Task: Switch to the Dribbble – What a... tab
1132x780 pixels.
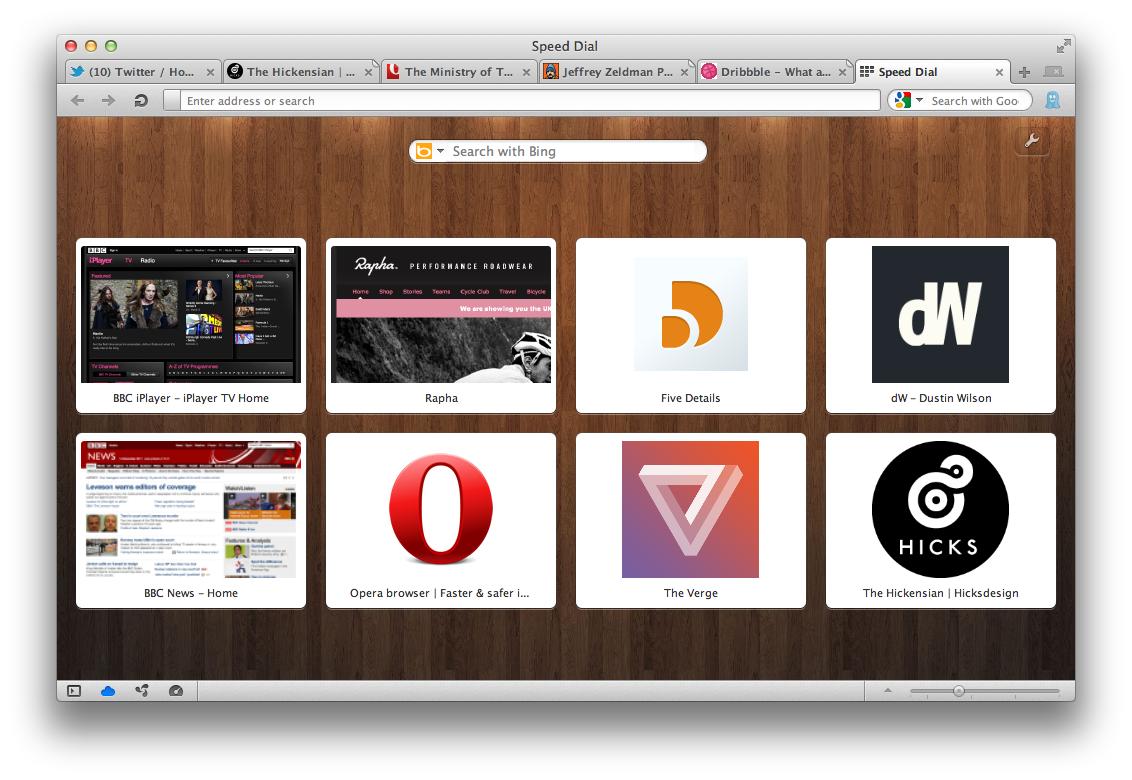Action: pos(775,72)
